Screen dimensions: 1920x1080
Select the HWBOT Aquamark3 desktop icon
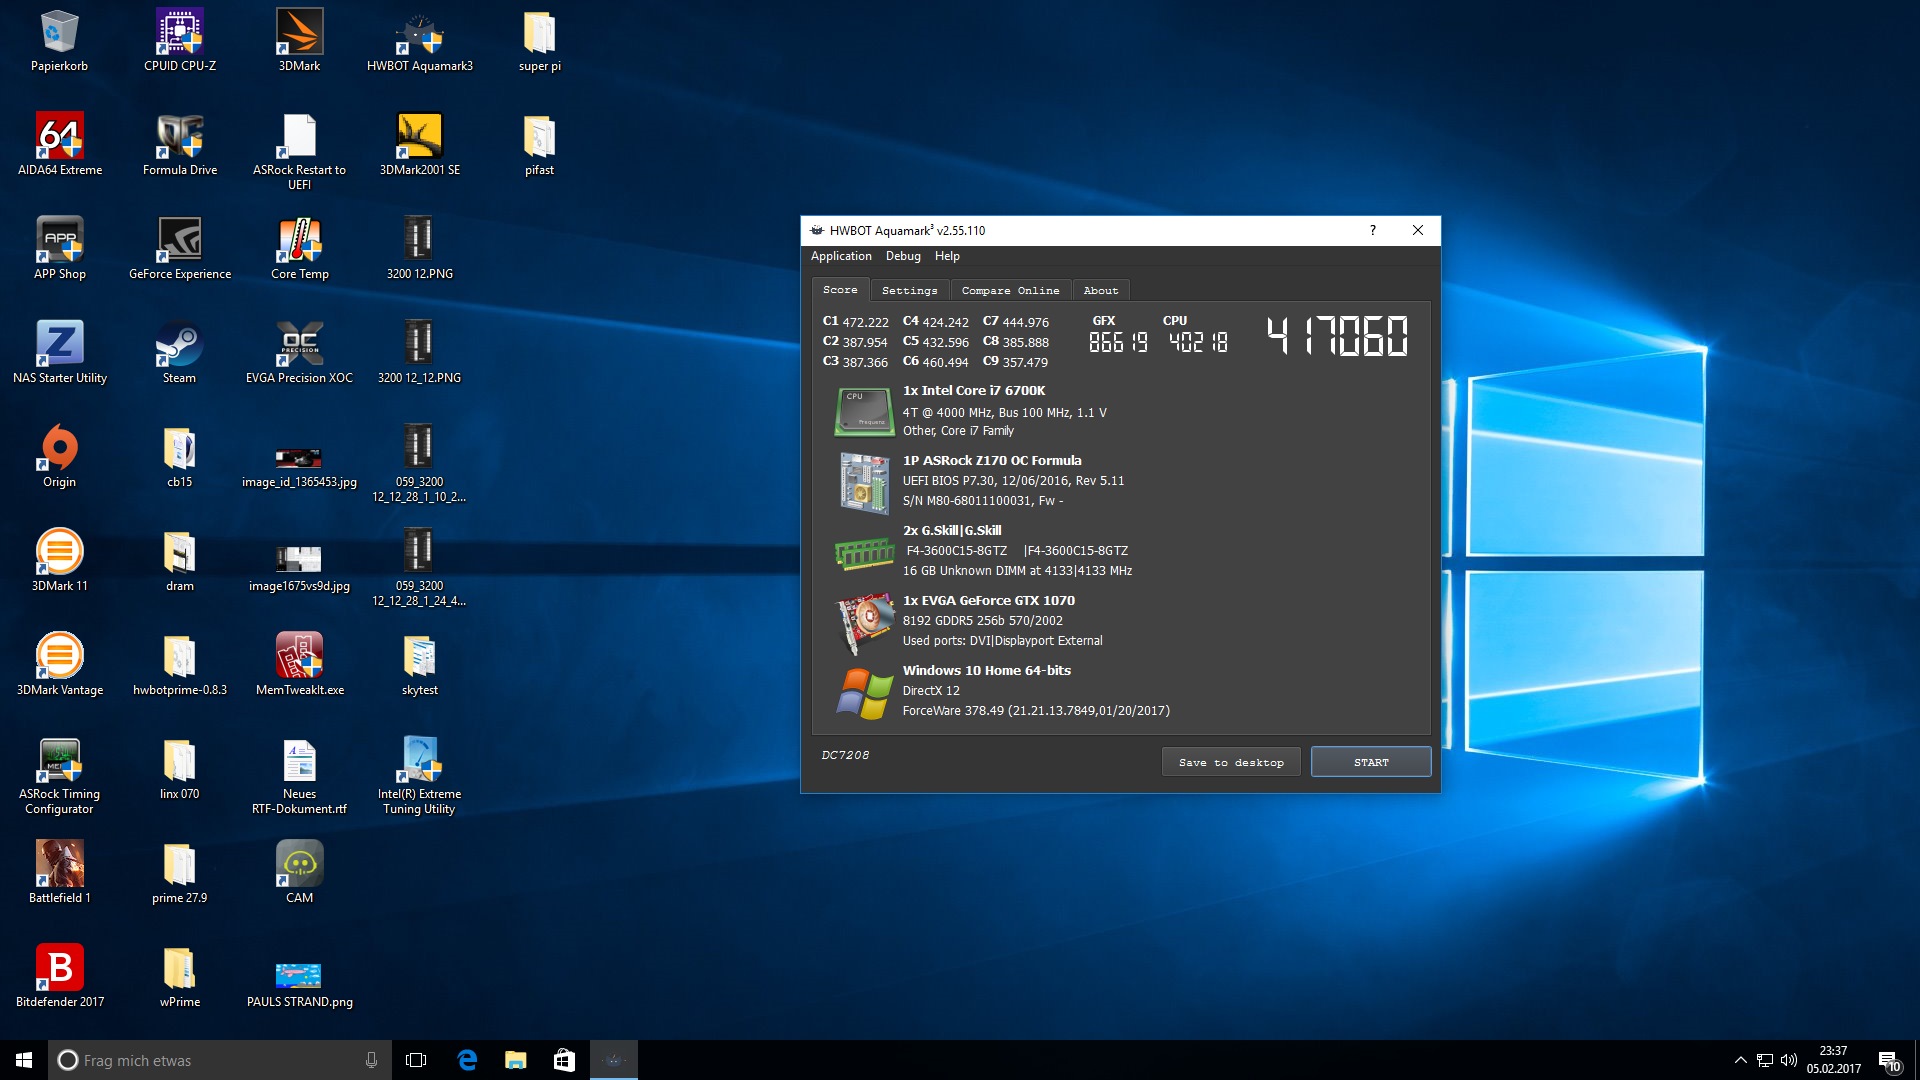pyautogui.click(x=419, y=41)
